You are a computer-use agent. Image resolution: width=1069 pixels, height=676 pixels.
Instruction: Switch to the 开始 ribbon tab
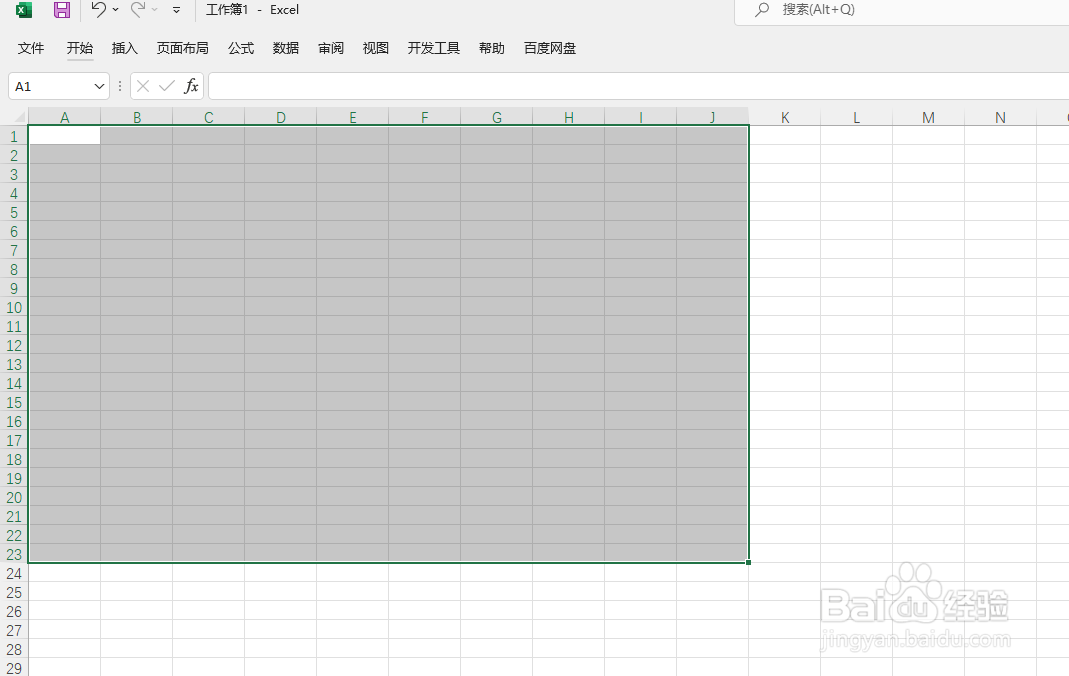pyautogui.click(x=80, y=48)
